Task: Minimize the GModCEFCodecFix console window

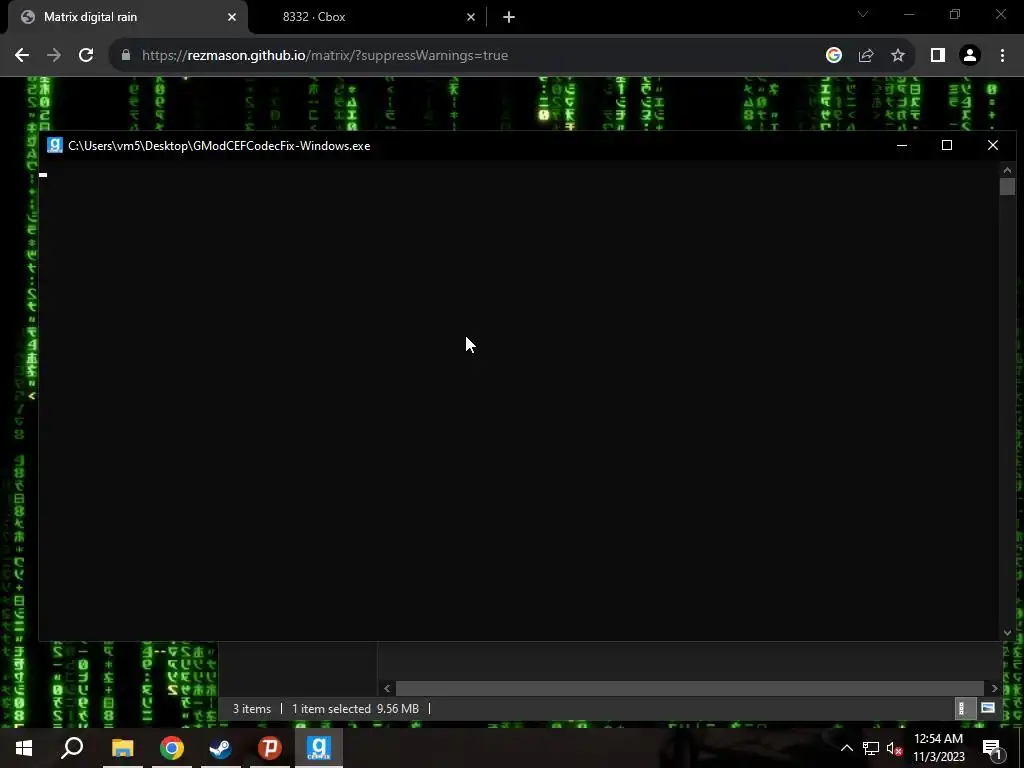Action: click(902, 146)
